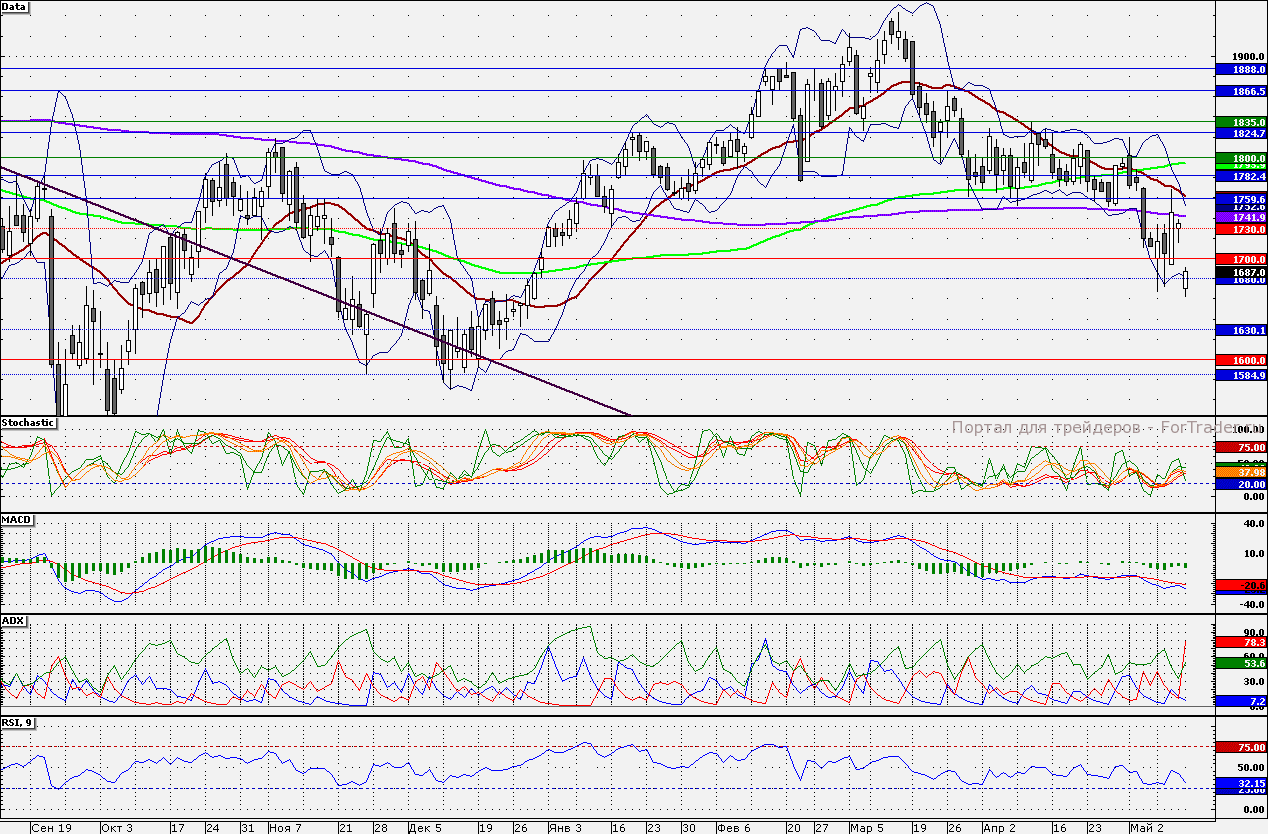Click the red 1600.0 price tag
Image resolution: width=1268 pixels, height=834 pixels.
click(x=1241, y=360)
